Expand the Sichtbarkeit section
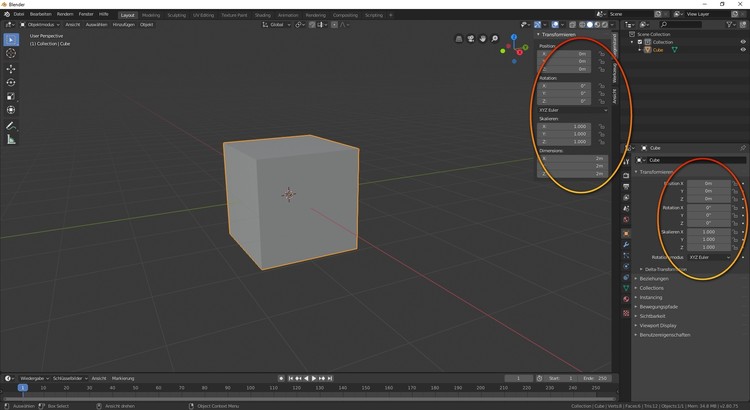The height and width of the screenshot is (410, 750). tap(650, 316)
